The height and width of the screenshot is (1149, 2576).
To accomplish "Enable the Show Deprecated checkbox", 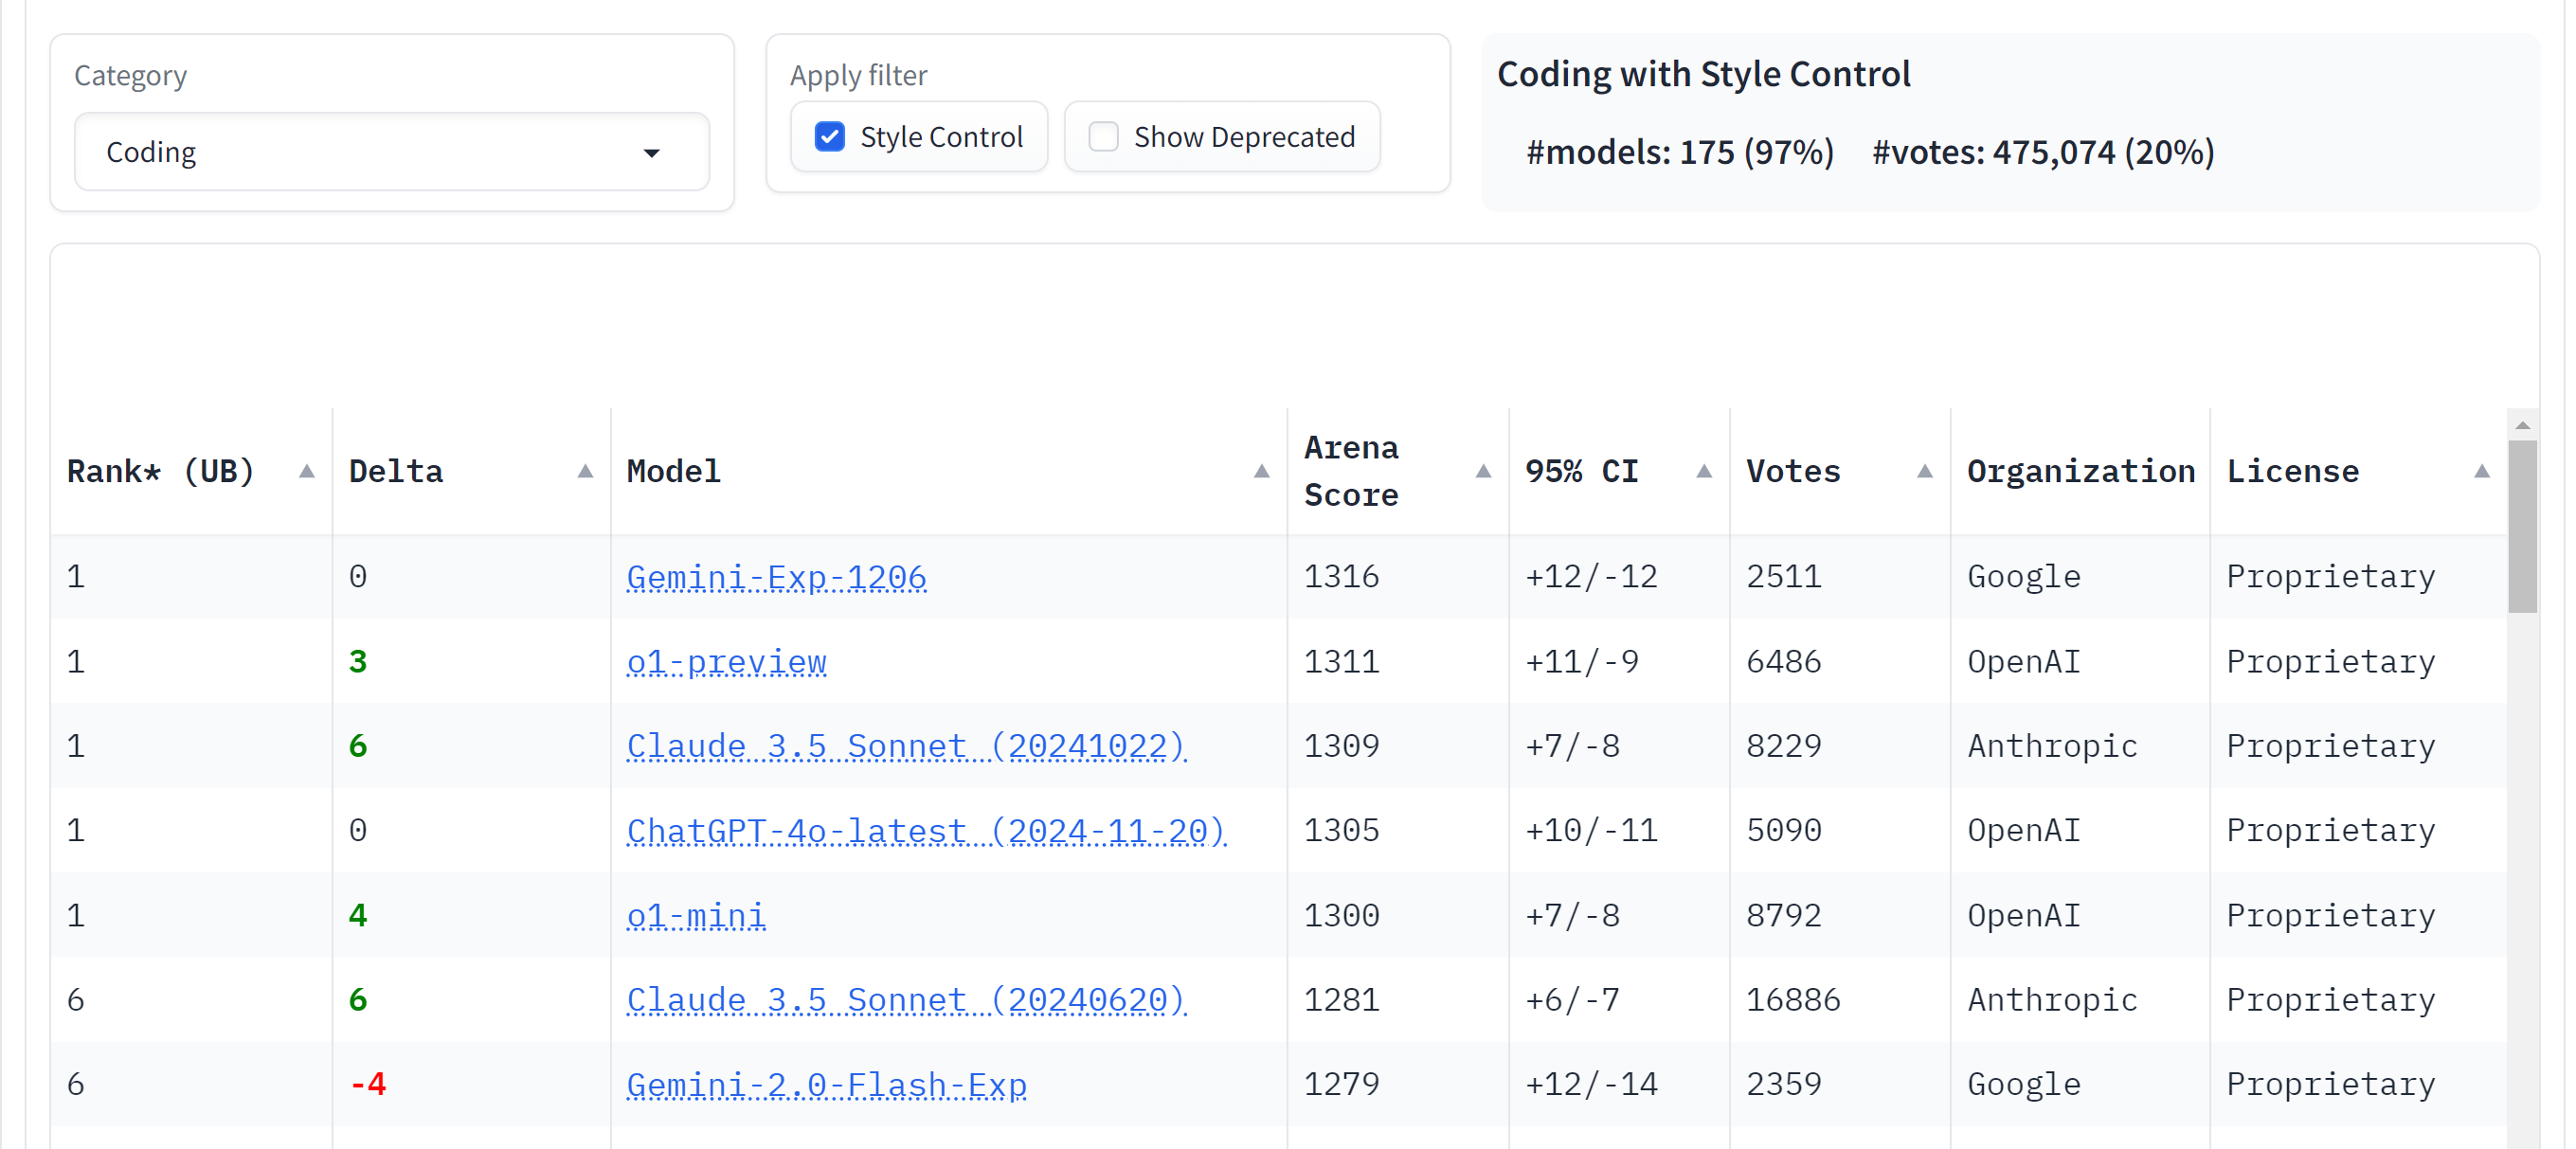I will [1103, 137].
